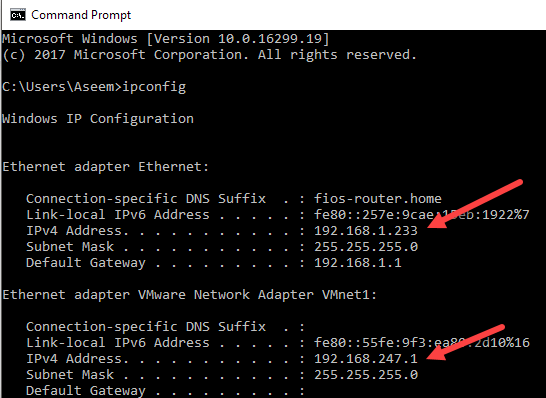The width and height of the screenshot is (546, 398).
Task: Click the red arrow pointing at 192.168.247.1
Action: point(465,342)
